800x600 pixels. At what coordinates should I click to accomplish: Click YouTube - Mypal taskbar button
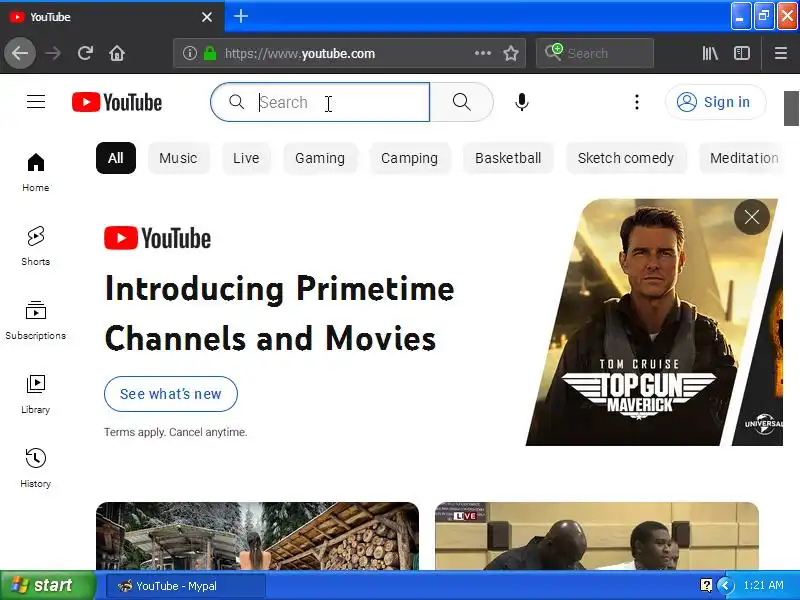pyautogui.click(x=186, y=586)
